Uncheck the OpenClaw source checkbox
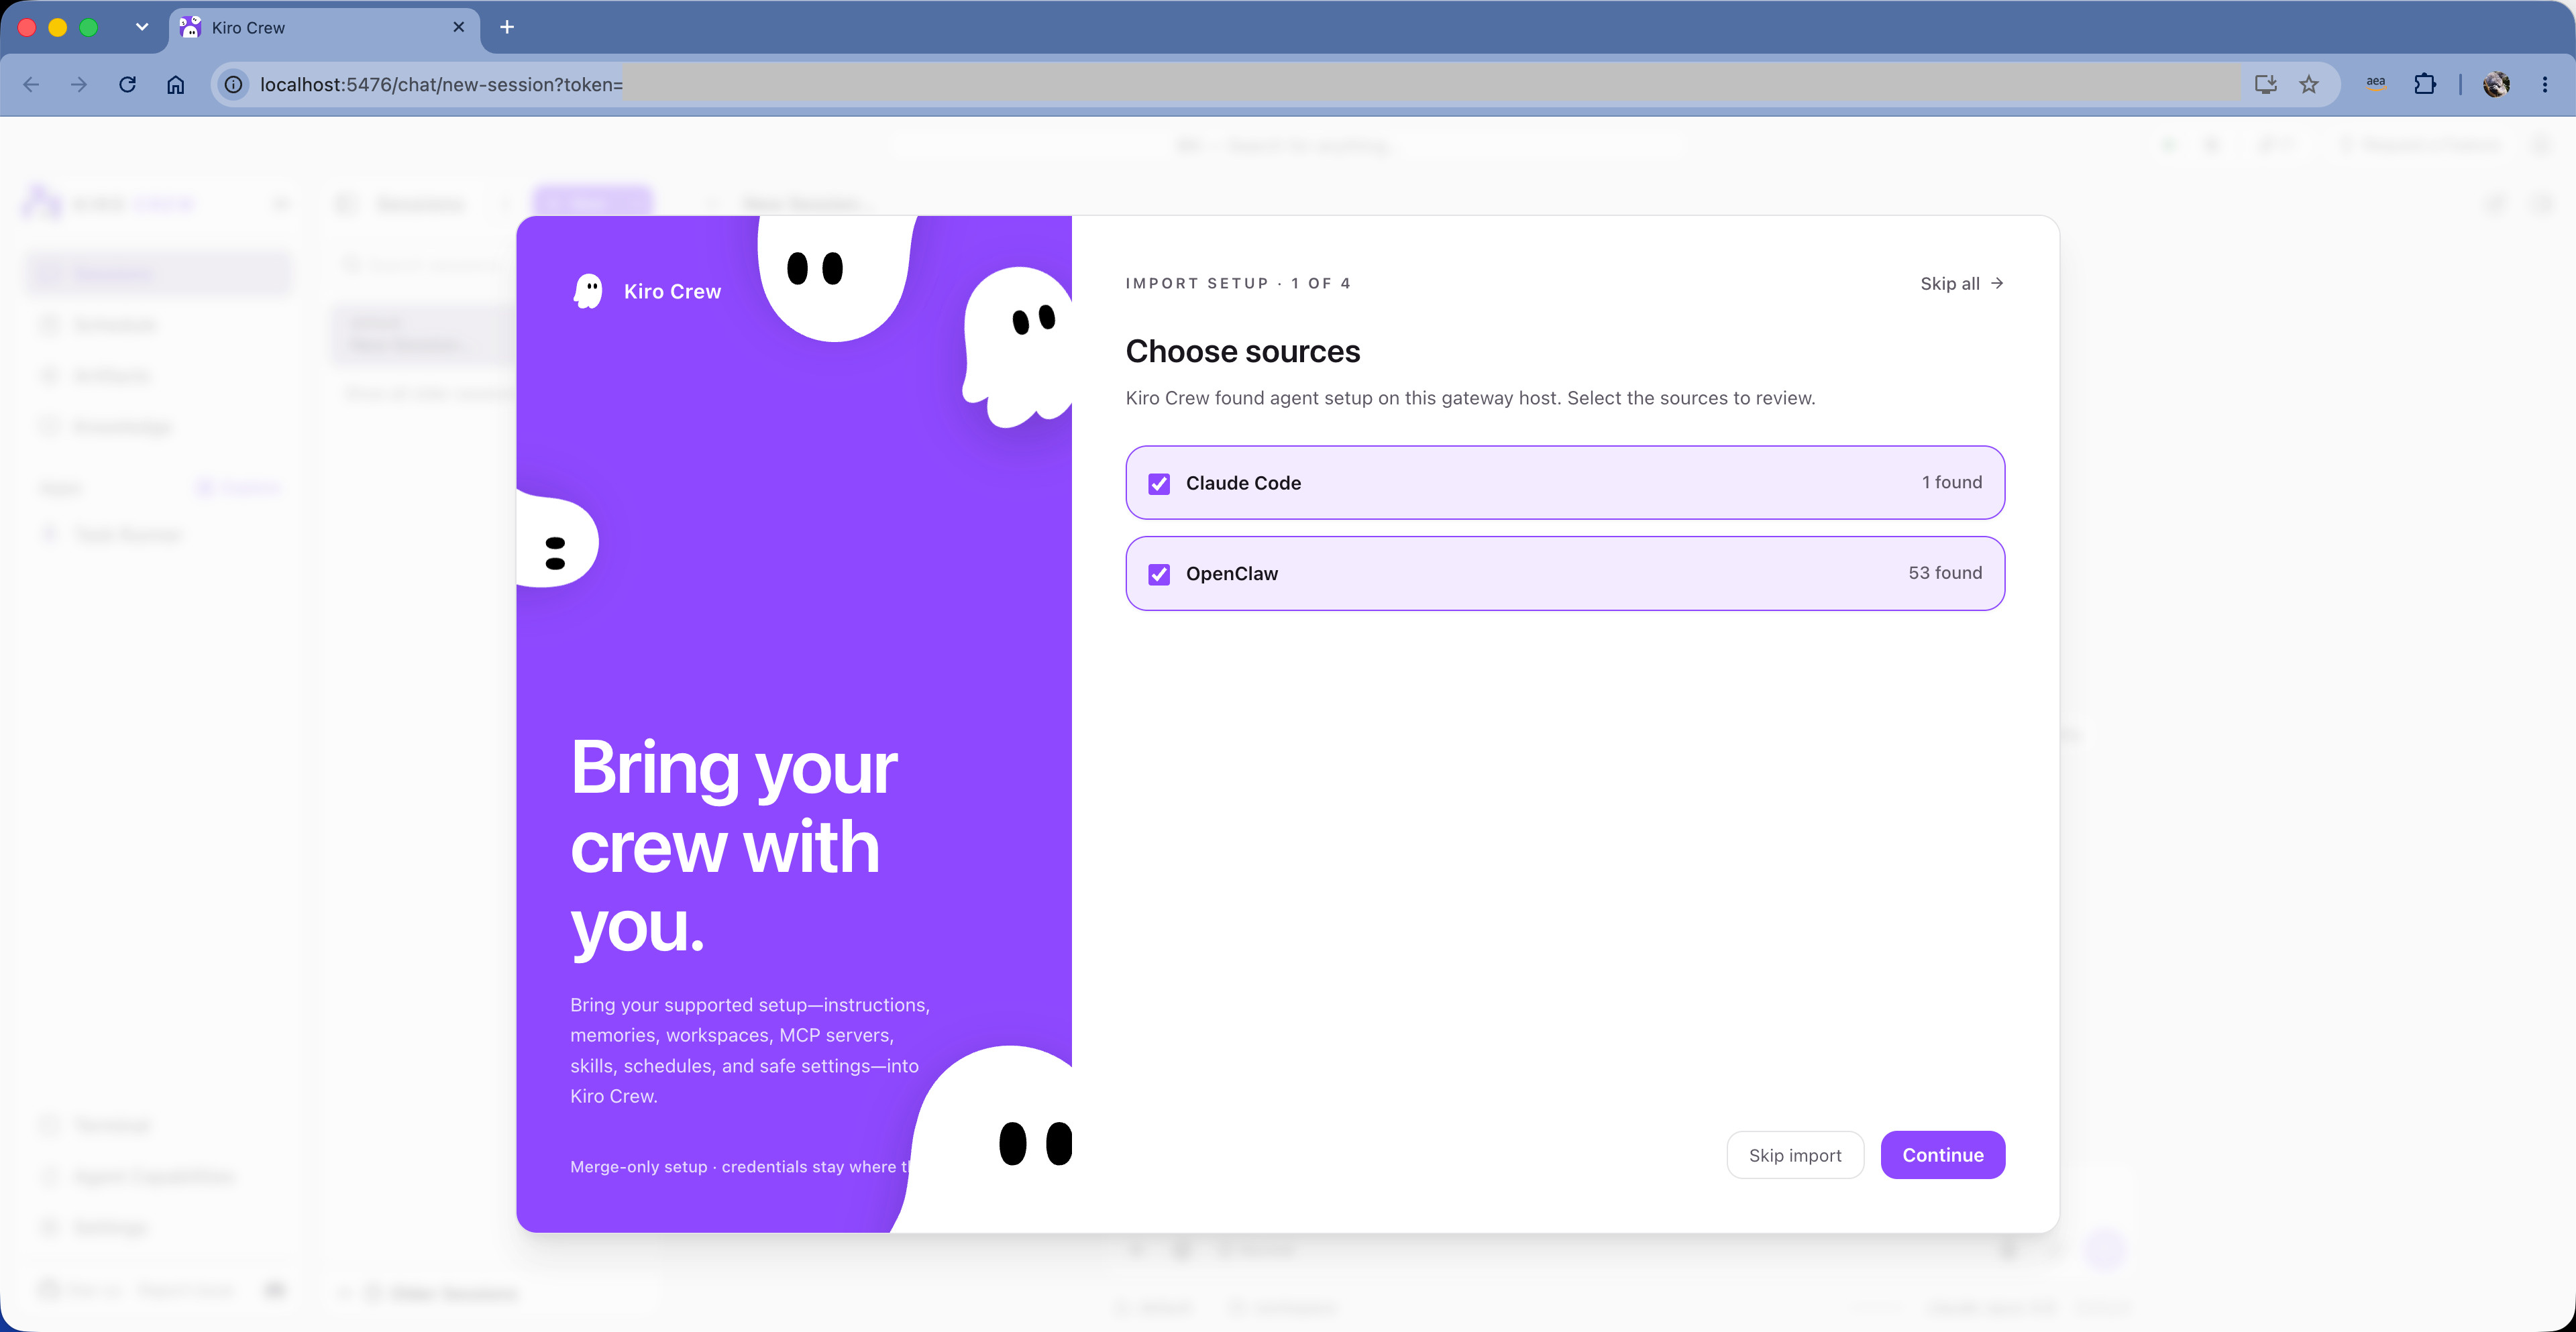This screenshot has width=2576, height=1332. pos(1159,574)
